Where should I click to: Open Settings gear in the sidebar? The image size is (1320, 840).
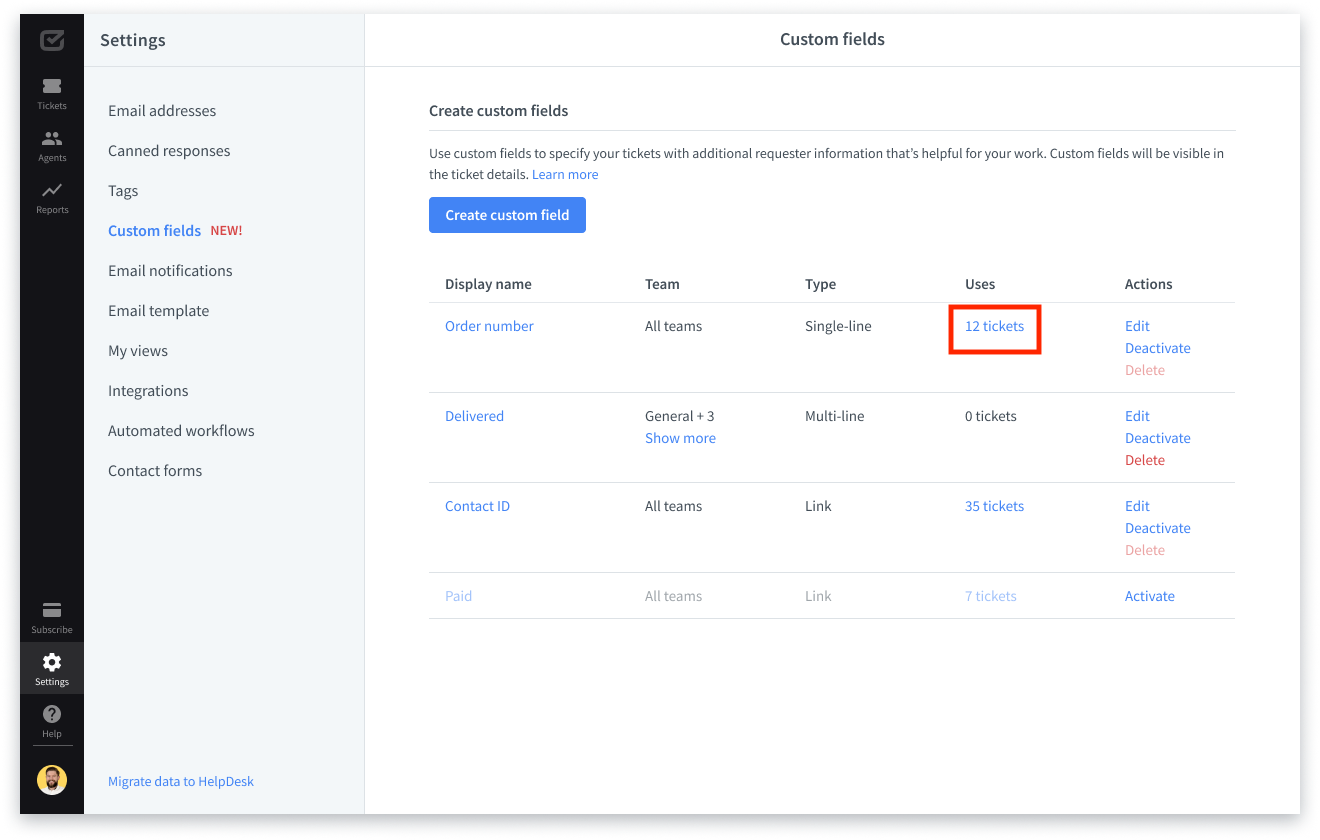[52, 668]
